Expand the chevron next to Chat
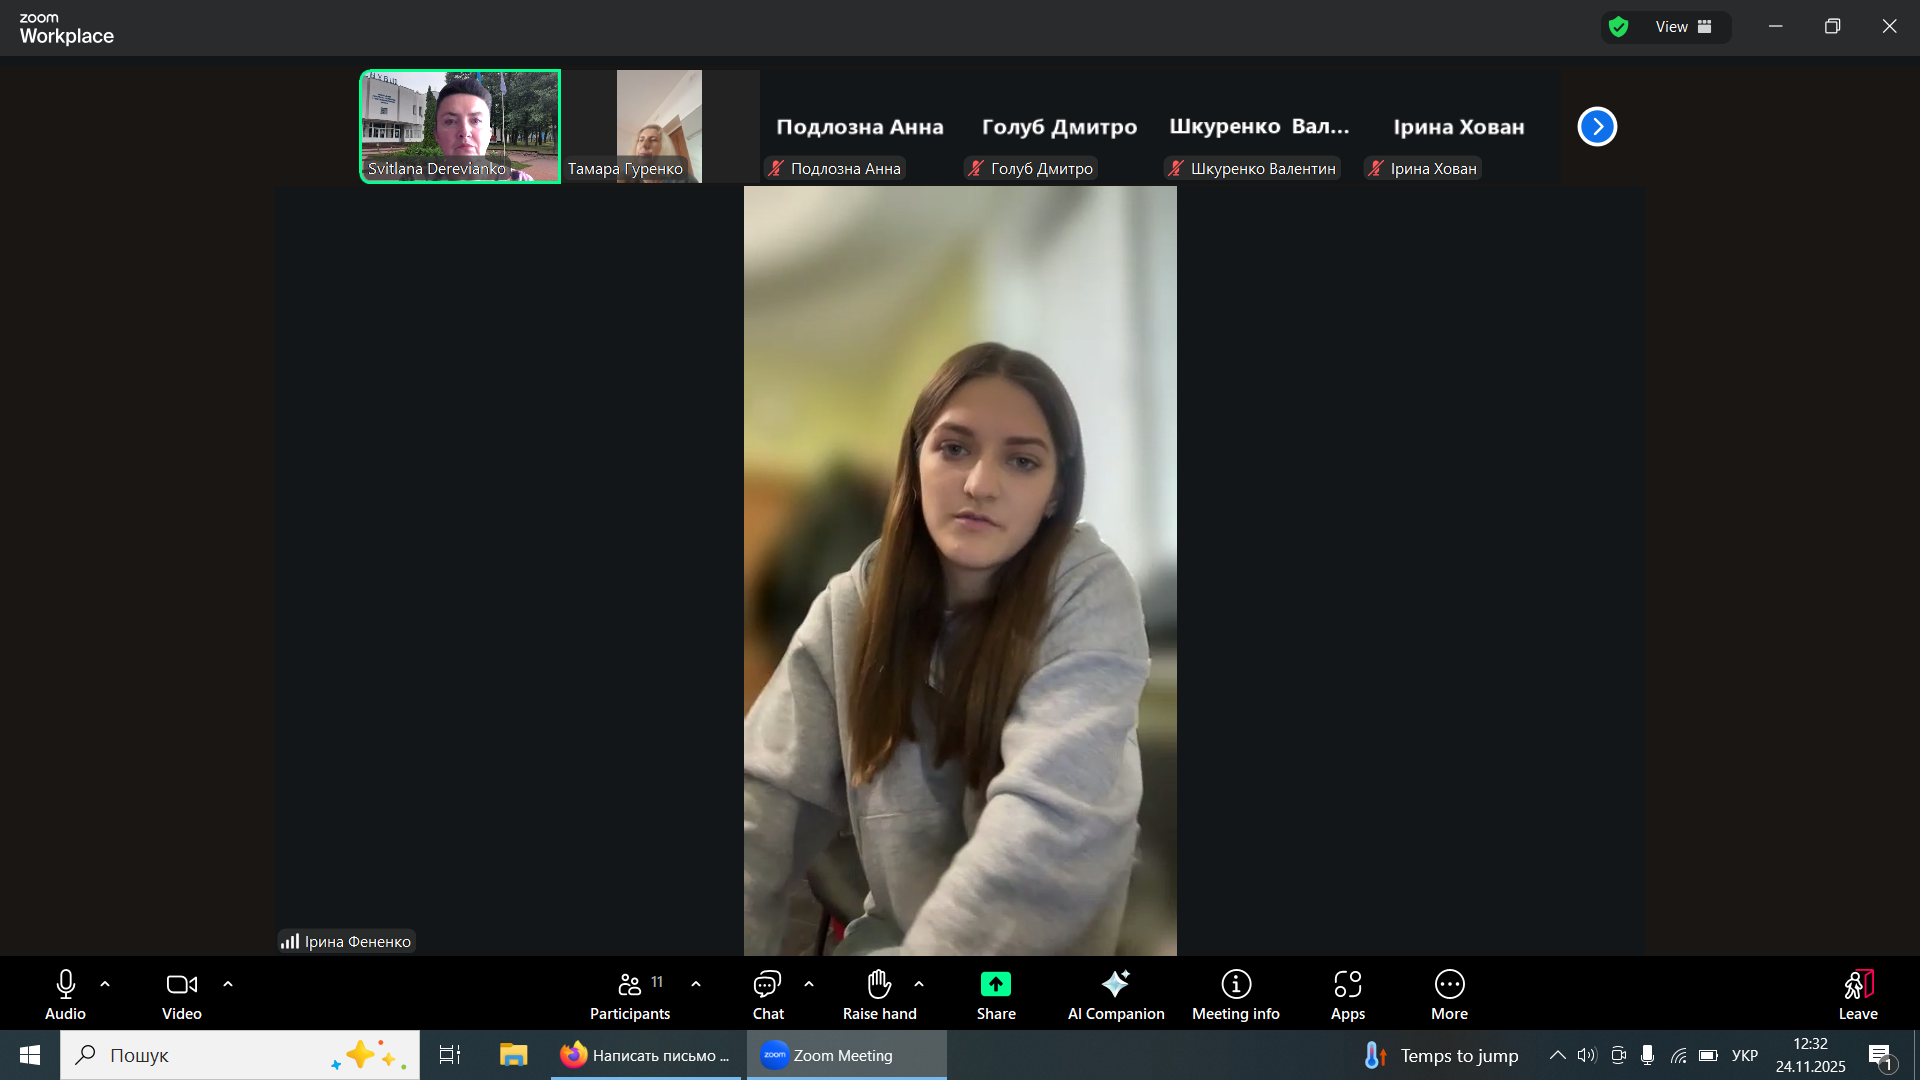The width and height of the screenshot is (1920, 1080). point(809,984)
